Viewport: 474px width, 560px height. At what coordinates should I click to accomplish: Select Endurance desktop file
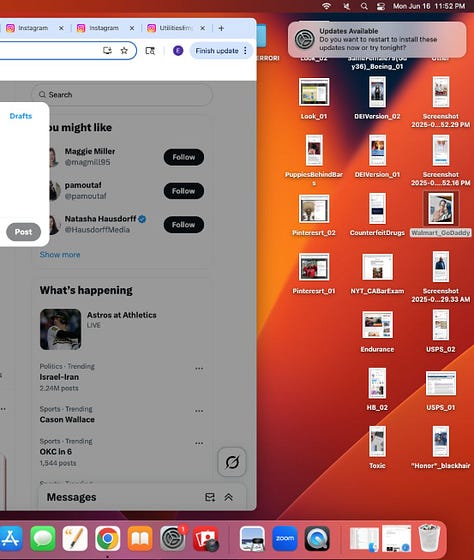coord(377,331)
